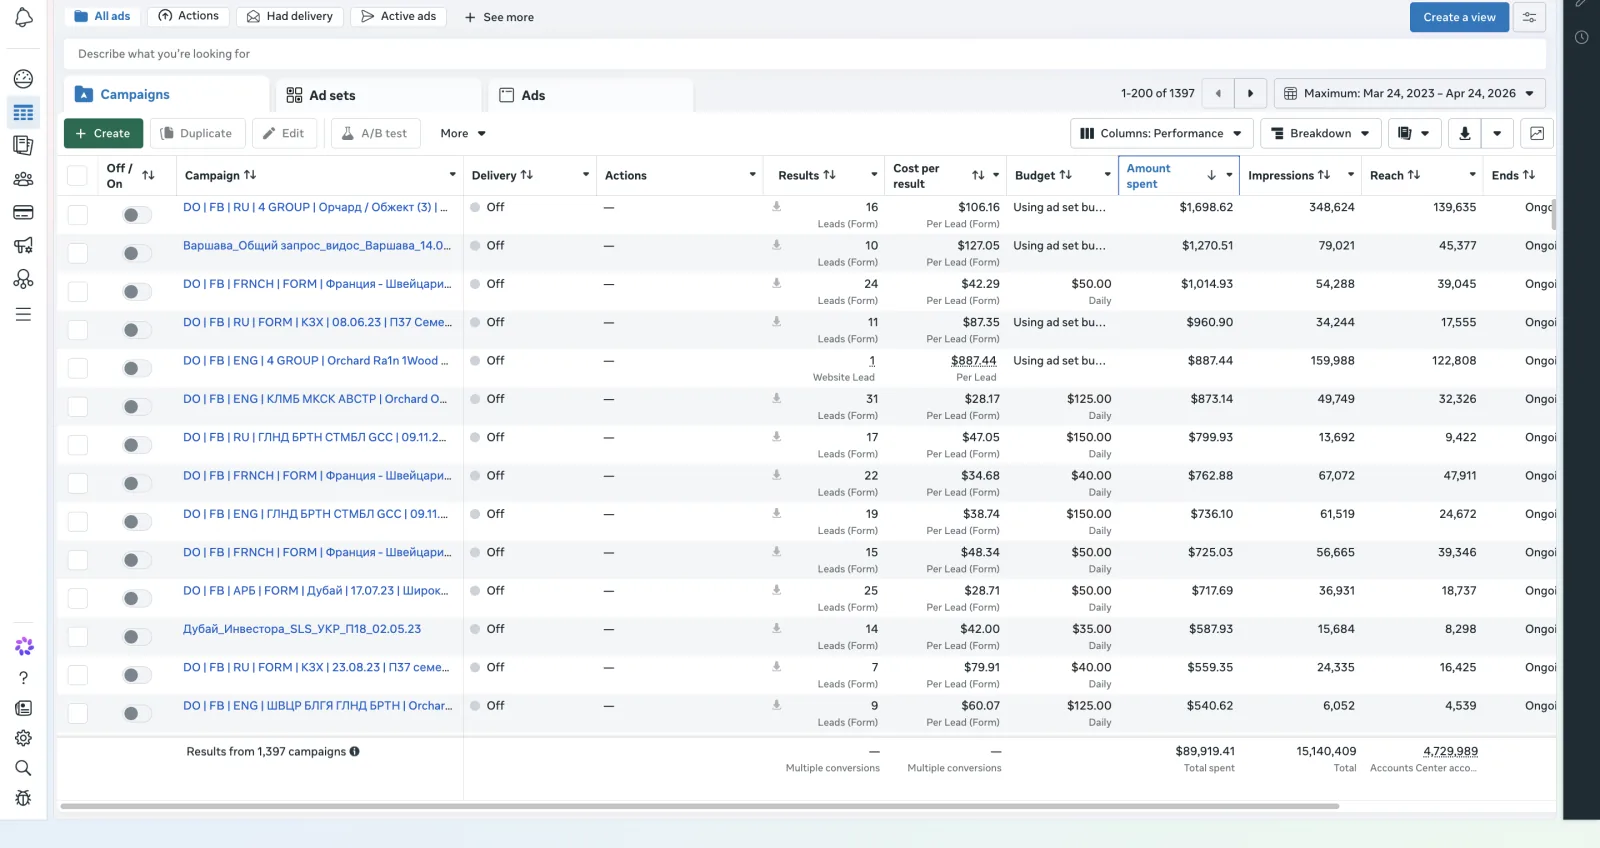This screenshot has height=848, width=1600.
Task: Open the date range Maximum dropdown
Action: pyautogui.click(x=1410, y=93)
